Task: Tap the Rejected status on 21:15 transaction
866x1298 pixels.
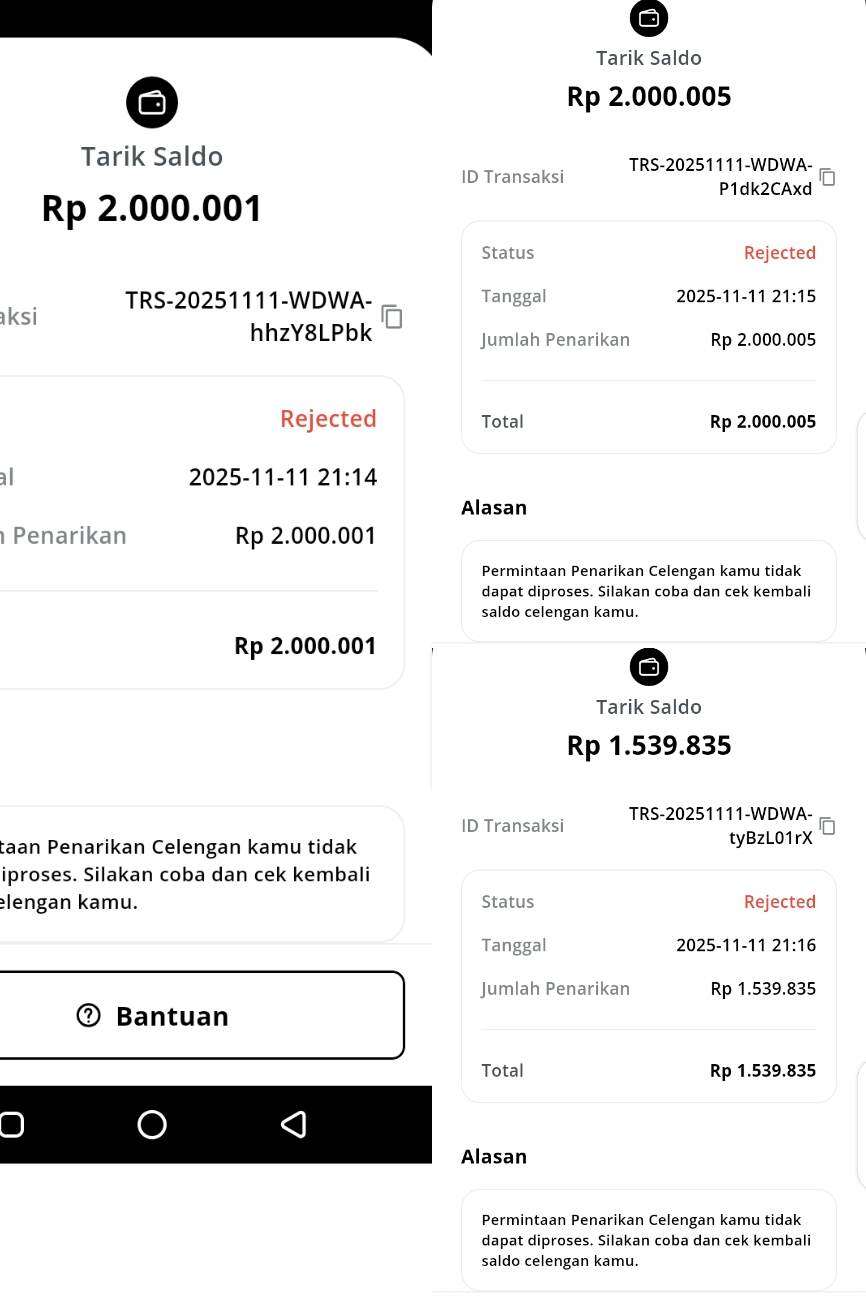Action: (x=779, y=253)
